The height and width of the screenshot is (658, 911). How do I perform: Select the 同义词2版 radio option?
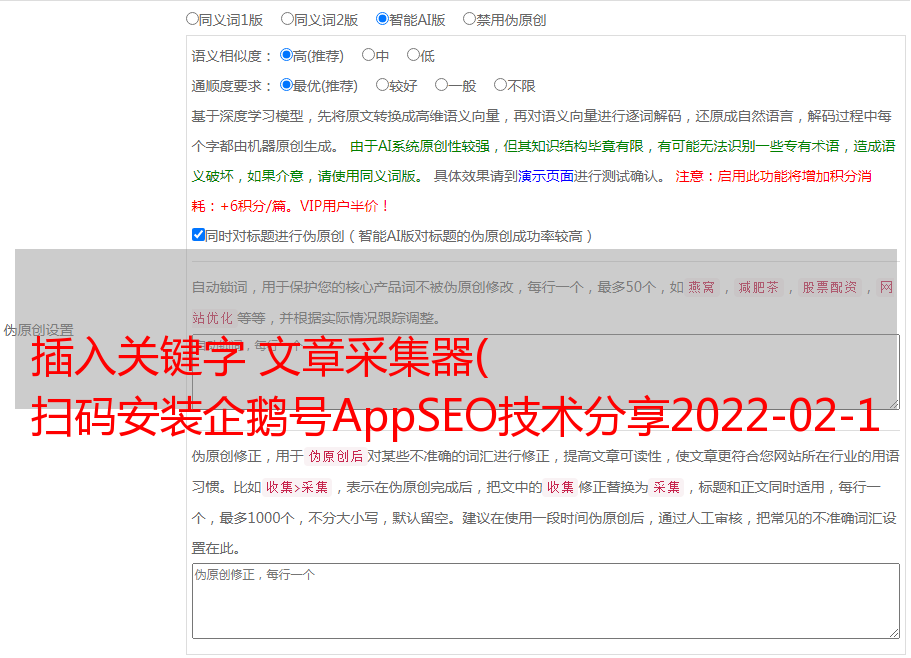click(287, 19)
